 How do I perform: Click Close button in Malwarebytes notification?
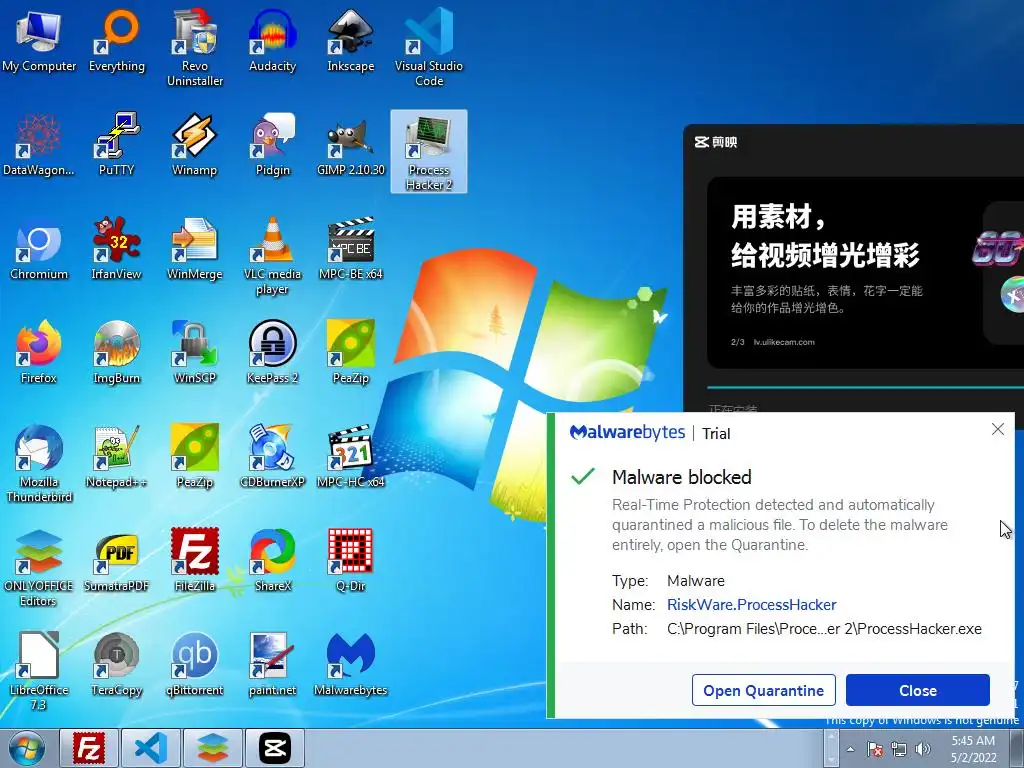pyautogui.click(x=918, y=690)
